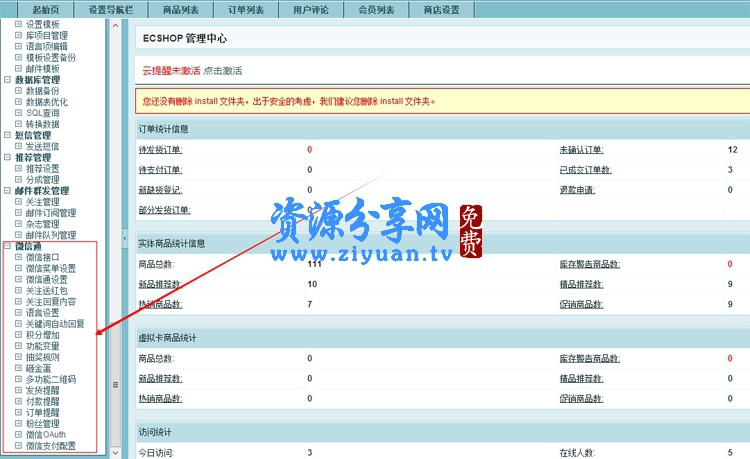Click the menu icon beside 库项目管理

(x=18, y=35)
